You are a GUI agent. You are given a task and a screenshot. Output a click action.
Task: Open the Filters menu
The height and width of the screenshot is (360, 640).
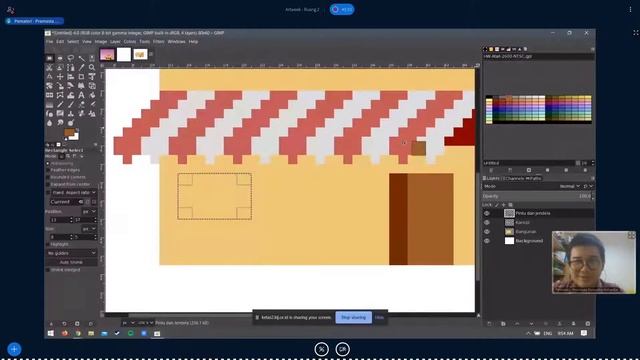(158, 42)
